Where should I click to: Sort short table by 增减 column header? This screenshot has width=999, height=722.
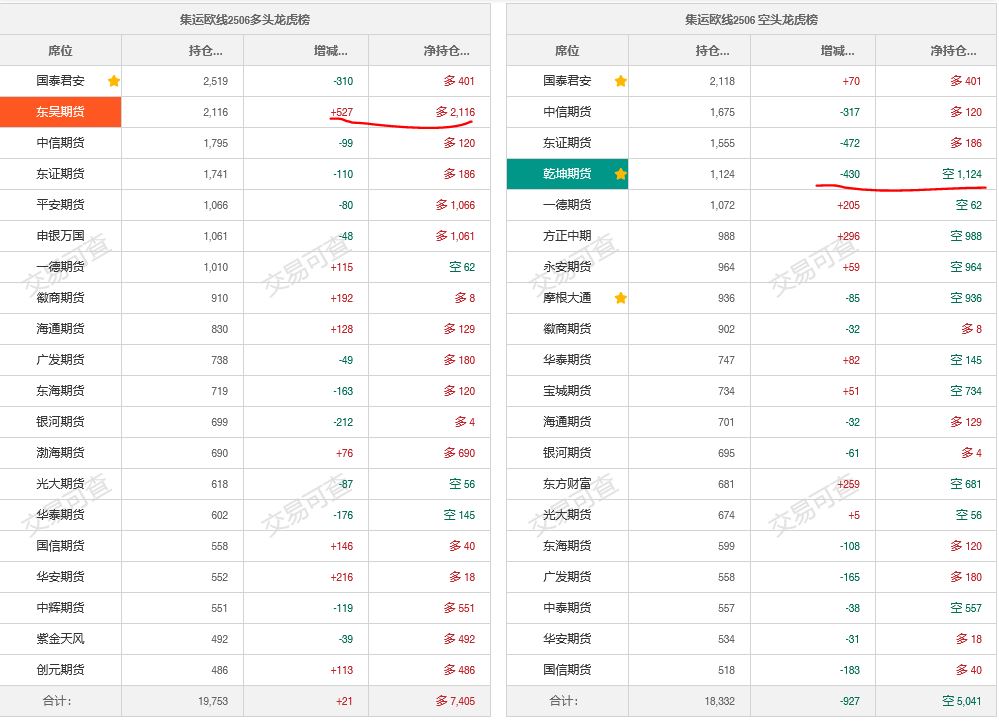point(813,50)
